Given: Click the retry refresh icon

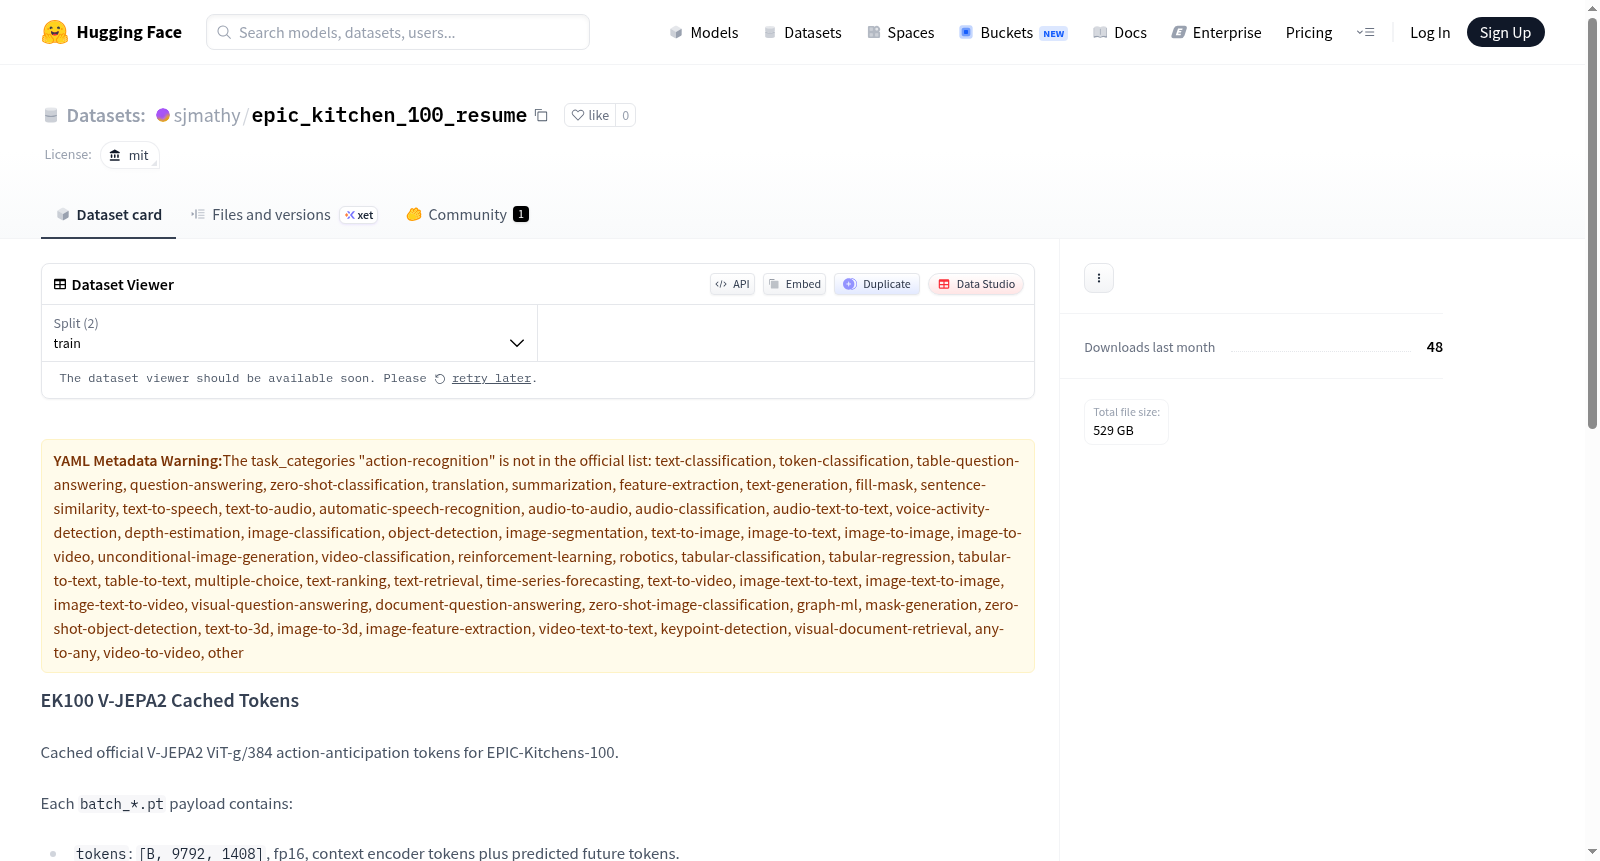Looking at the screenshot, I should (x=440, y=379).
